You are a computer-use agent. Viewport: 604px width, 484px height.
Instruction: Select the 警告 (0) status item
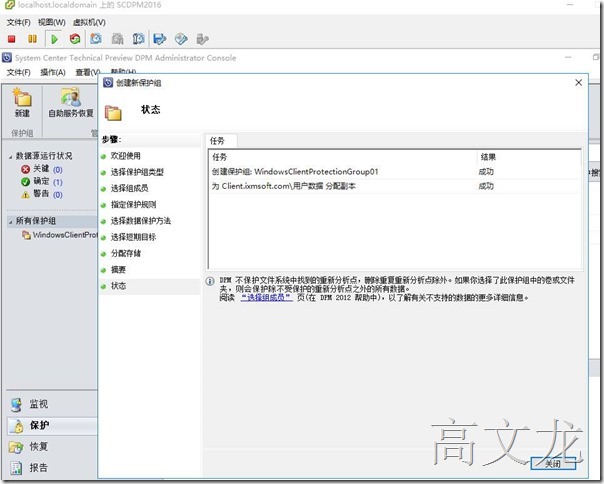(42, 194)
